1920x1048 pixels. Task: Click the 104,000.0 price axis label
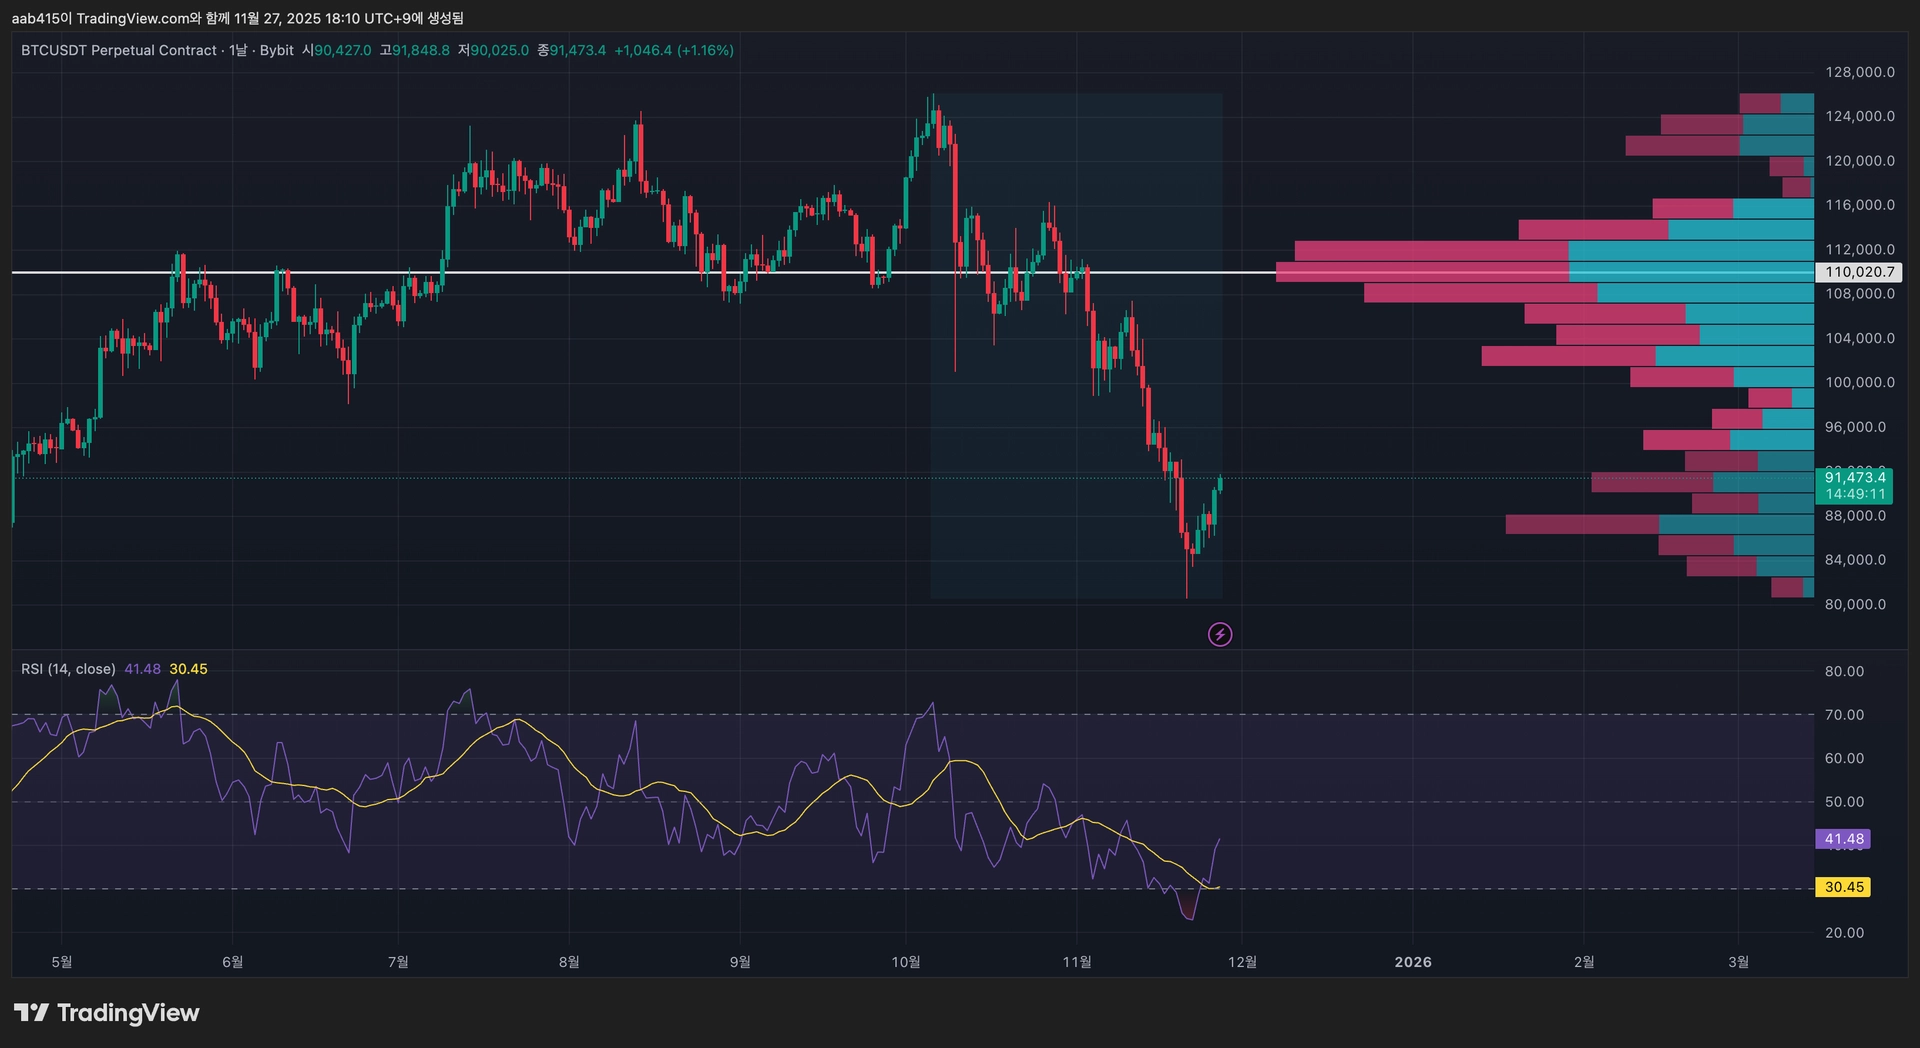point(1860,338)
